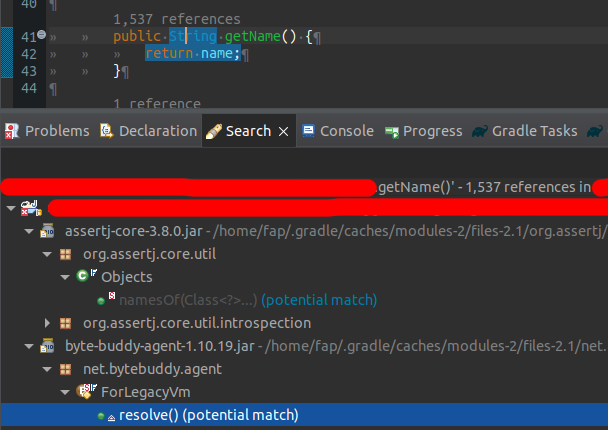This screenshot has height=430, width=608.
Task: Open the Gradle Tasks tab
Action: [x=525, y=131]
